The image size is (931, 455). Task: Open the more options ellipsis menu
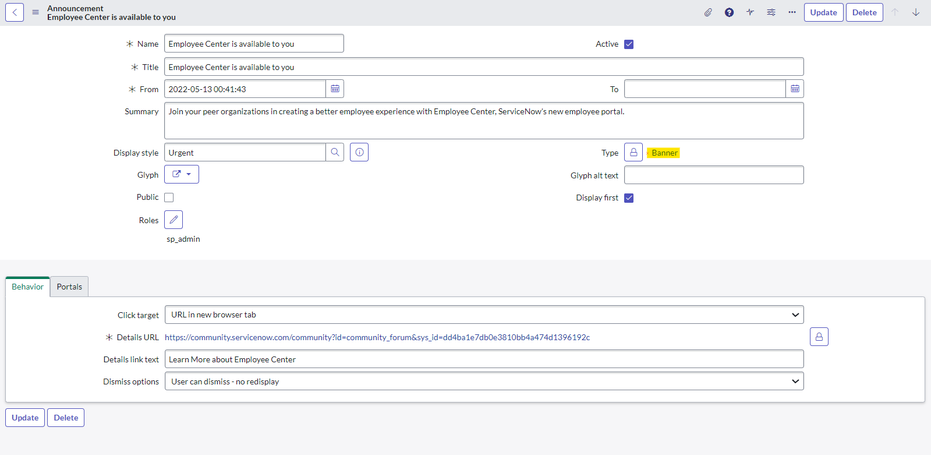coord(792,12)
